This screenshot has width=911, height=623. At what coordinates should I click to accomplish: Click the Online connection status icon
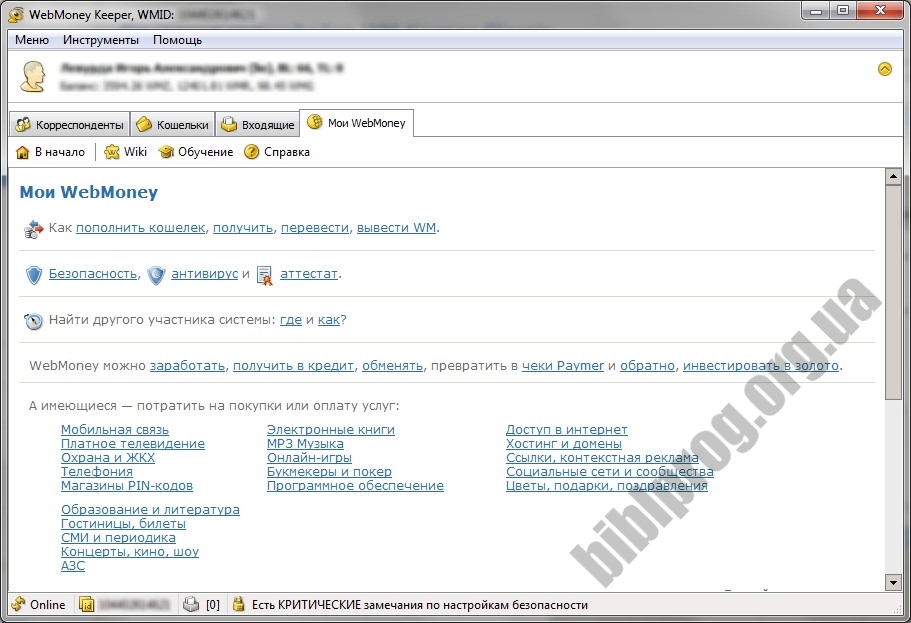18,604
